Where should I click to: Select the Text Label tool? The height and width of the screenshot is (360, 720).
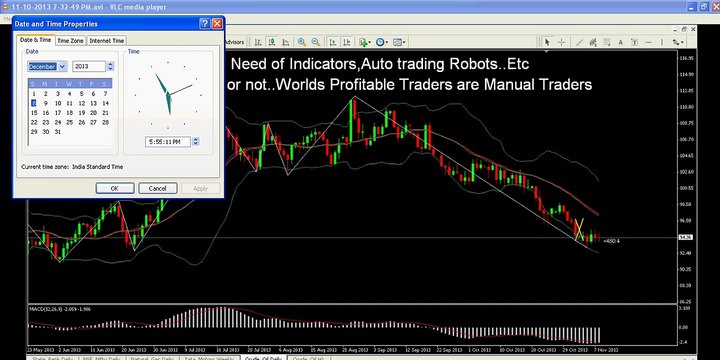(x=634, y=42)
